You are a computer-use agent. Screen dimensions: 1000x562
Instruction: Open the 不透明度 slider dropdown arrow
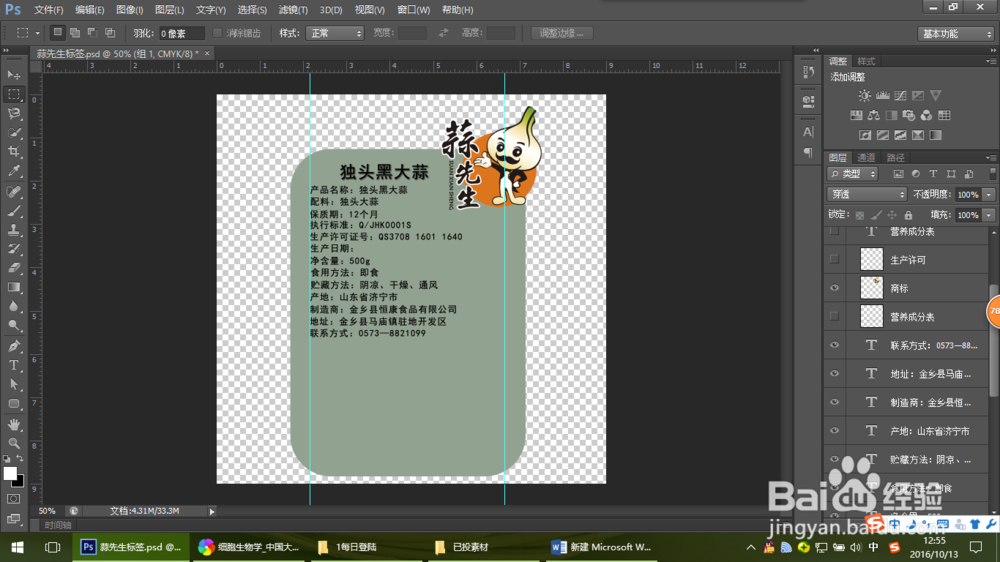click(x=989, y=195)
